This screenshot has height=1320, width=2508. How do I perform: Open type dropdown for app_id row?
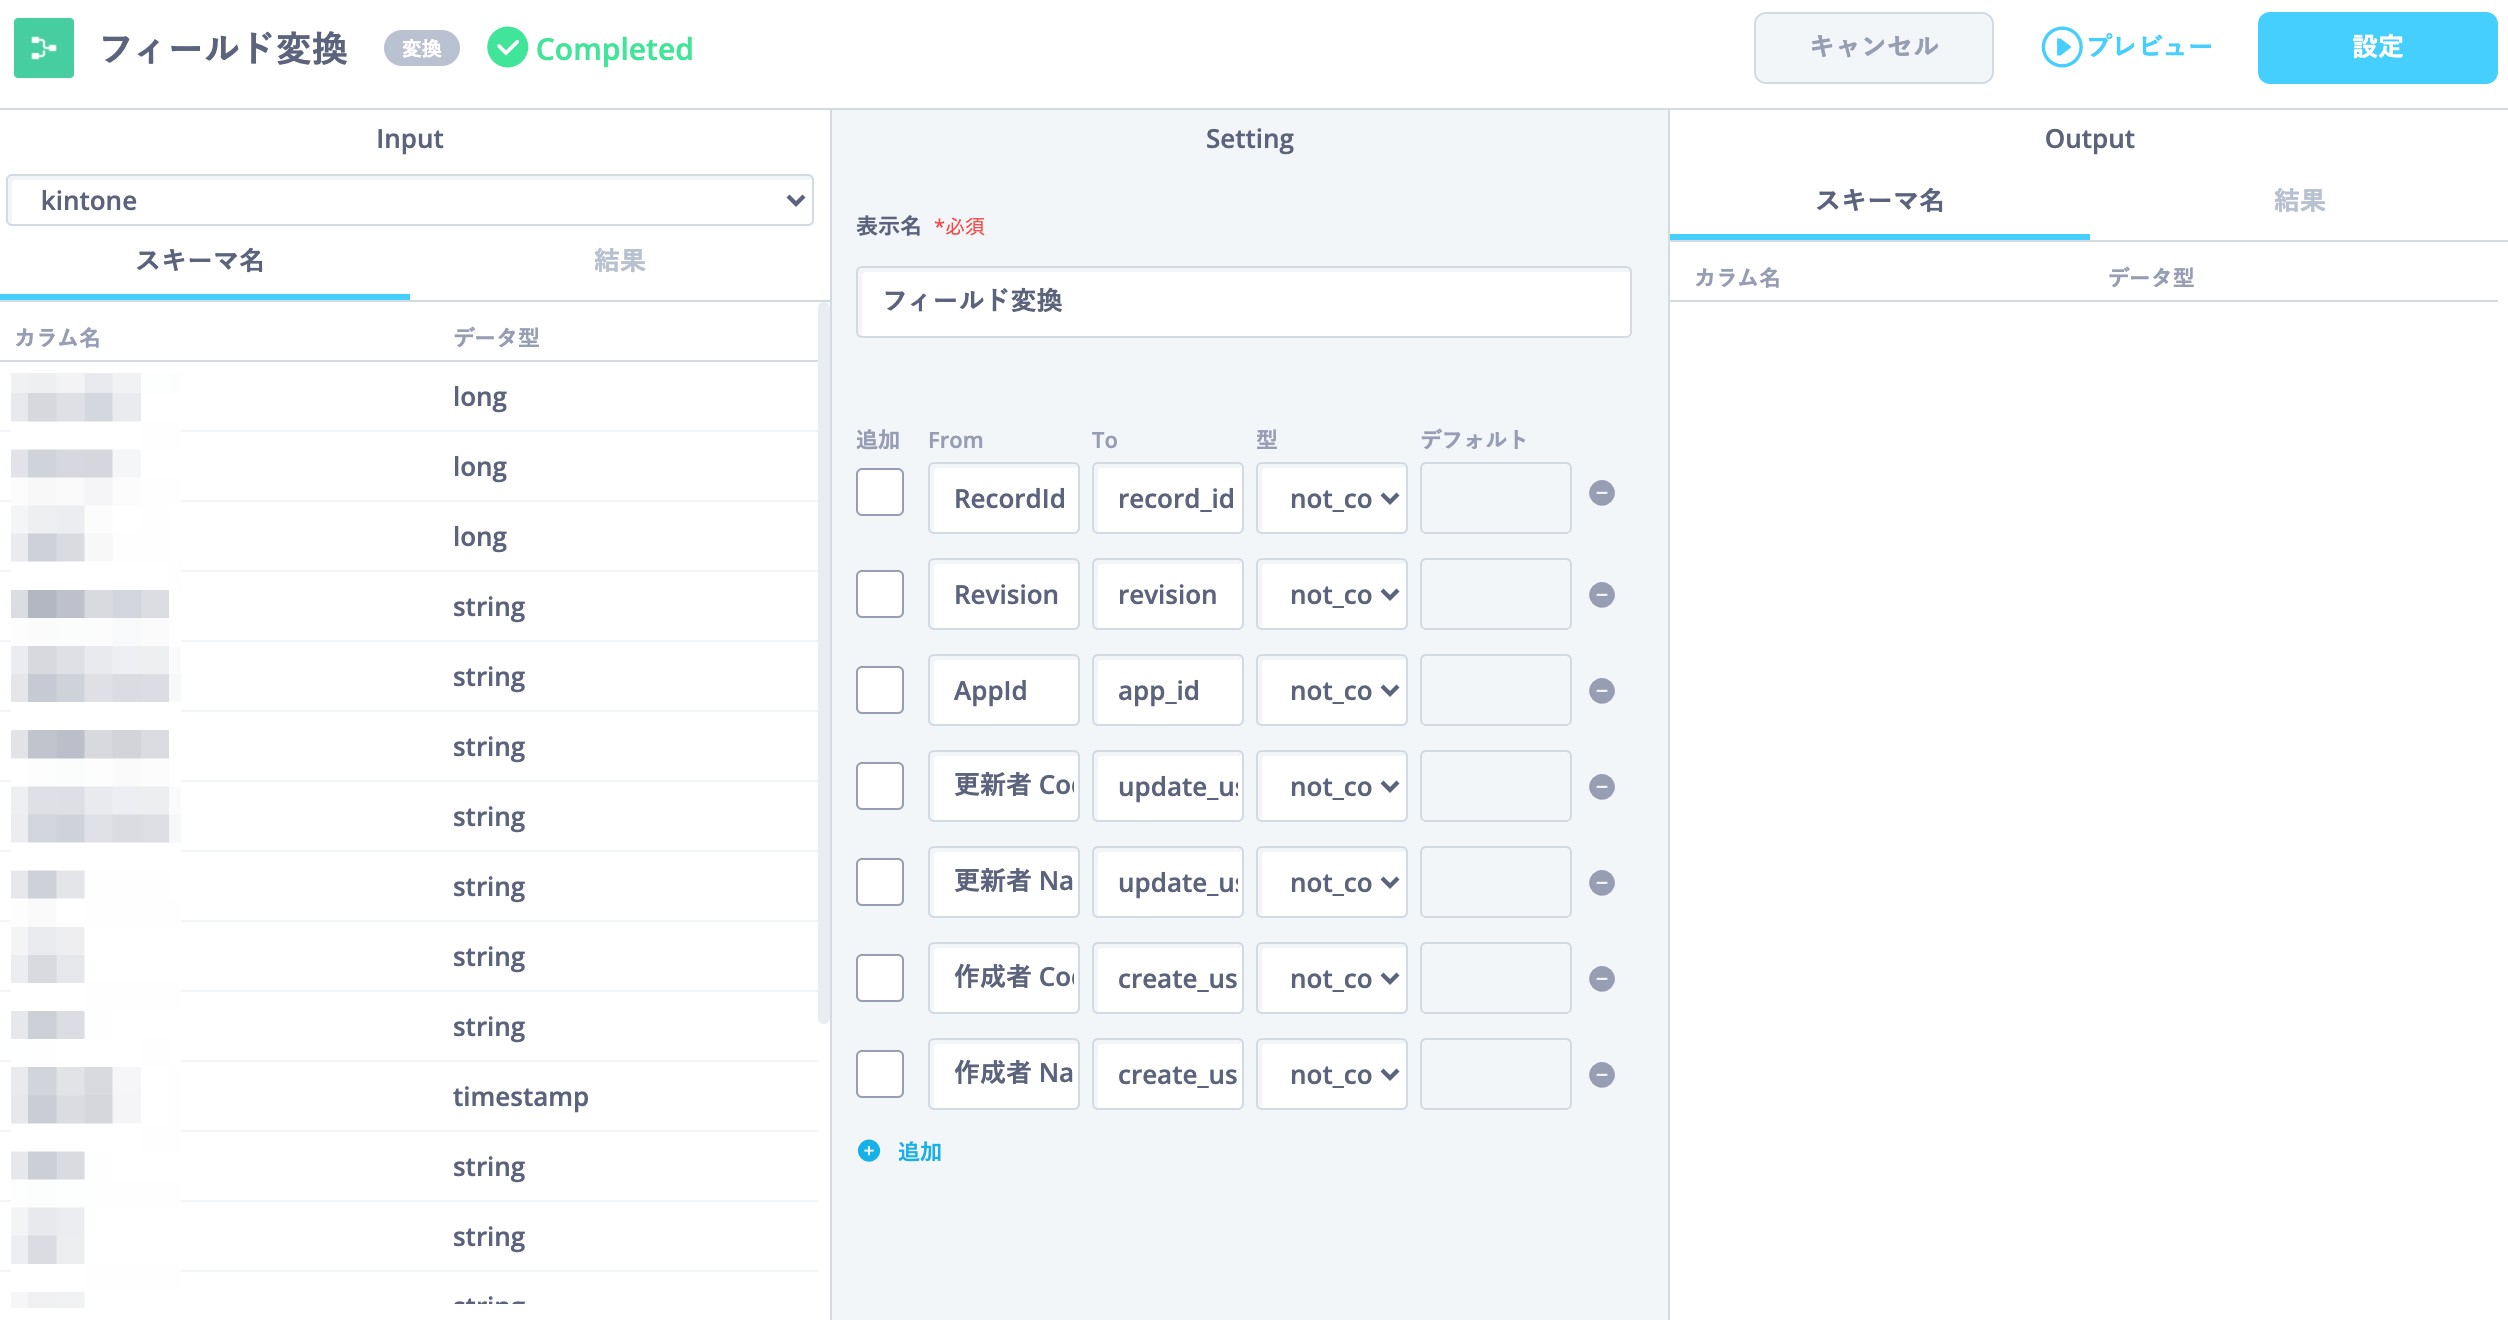1332,690
